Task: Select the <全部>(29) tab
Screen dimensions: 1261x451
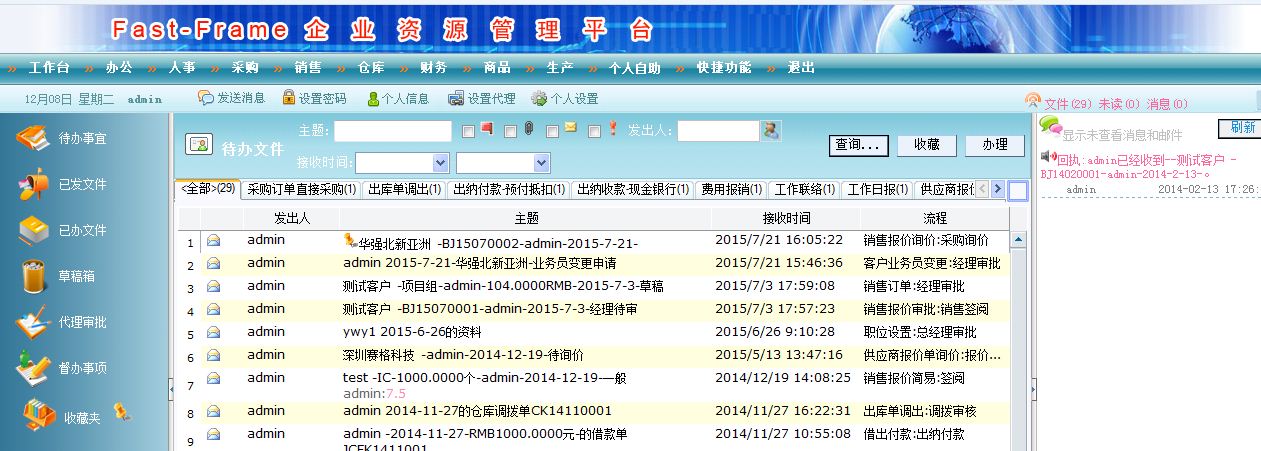Action: pos(207,189)
